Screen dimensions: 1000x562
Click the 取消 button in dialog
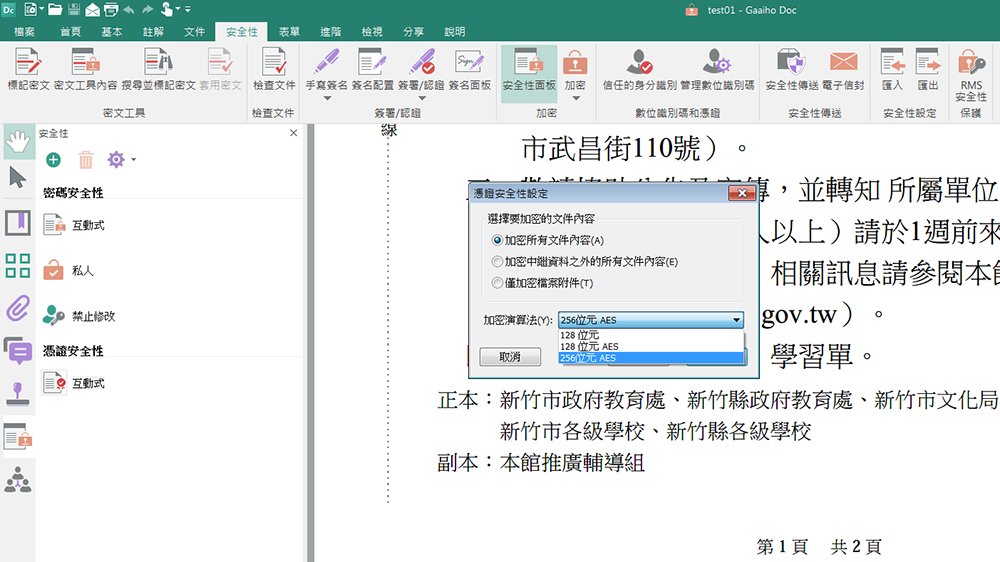pyautogui.click(x=510, y=357)
